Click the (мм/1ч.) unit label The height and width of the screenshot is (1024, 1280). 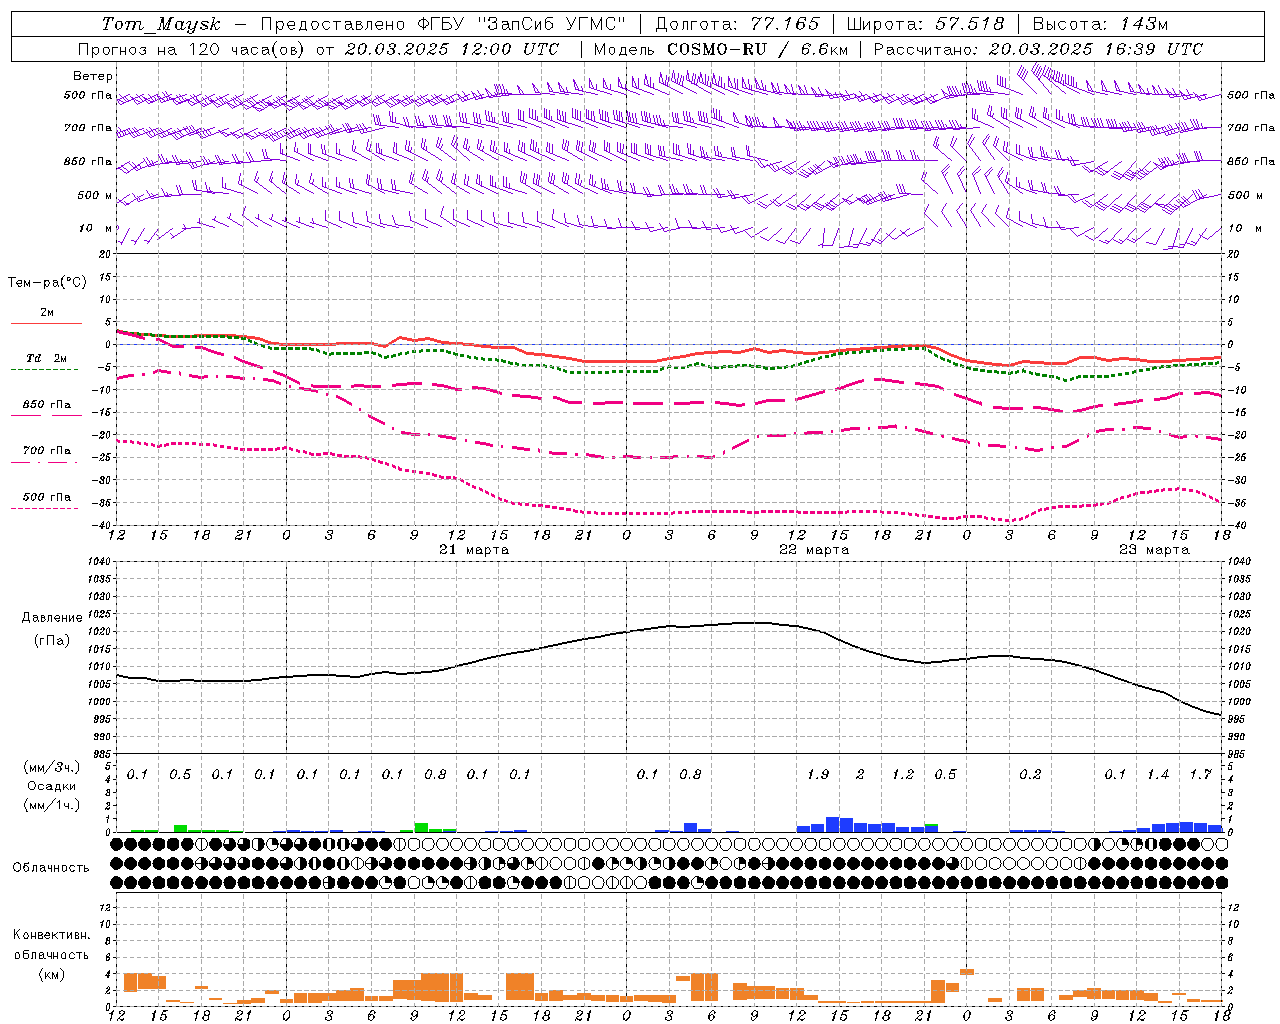tap(52, 805)
